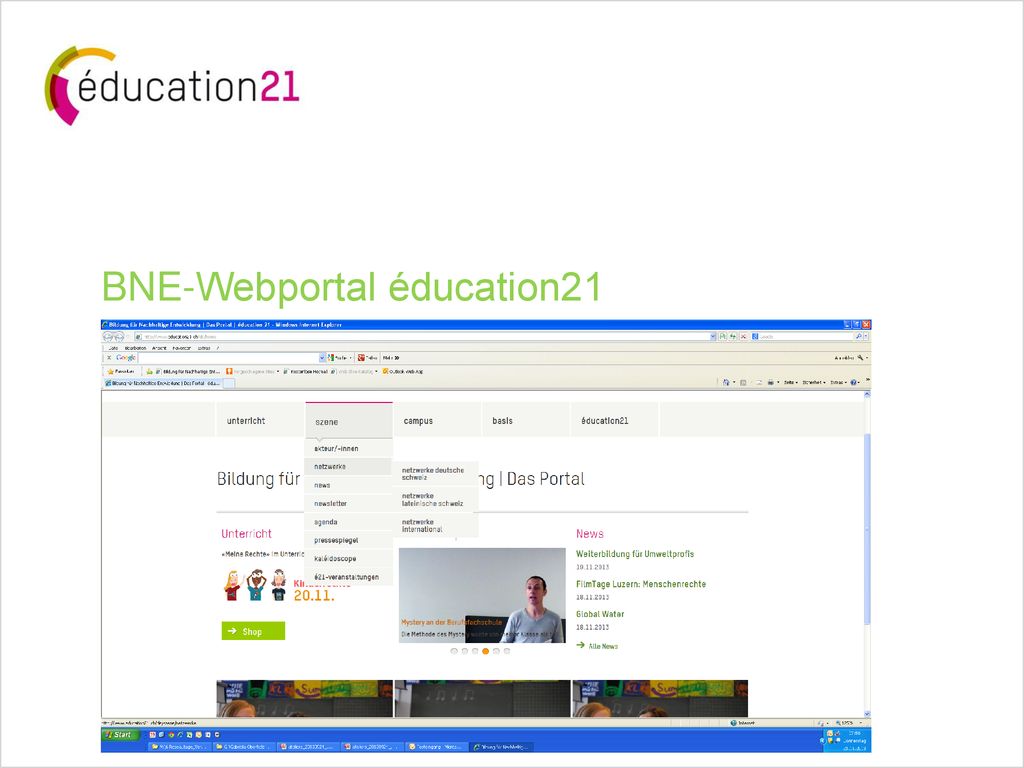The image size is (1024, 768).
Task: Select agenda in szene menu
Action: [x=349, y=522]
